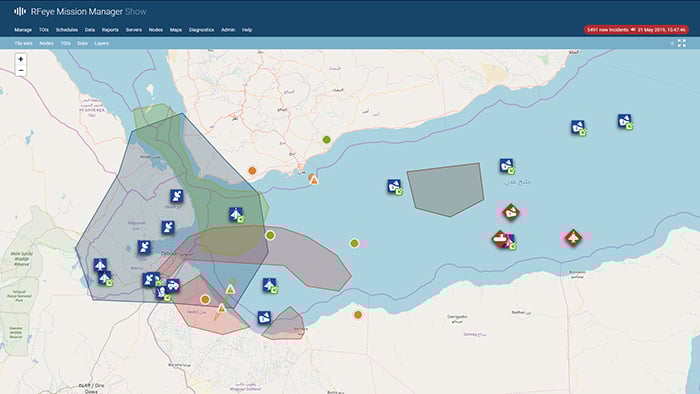Open the Diagnostics menu
The image size is (700, 394).
pyautogui.click(x=201, y=30)
